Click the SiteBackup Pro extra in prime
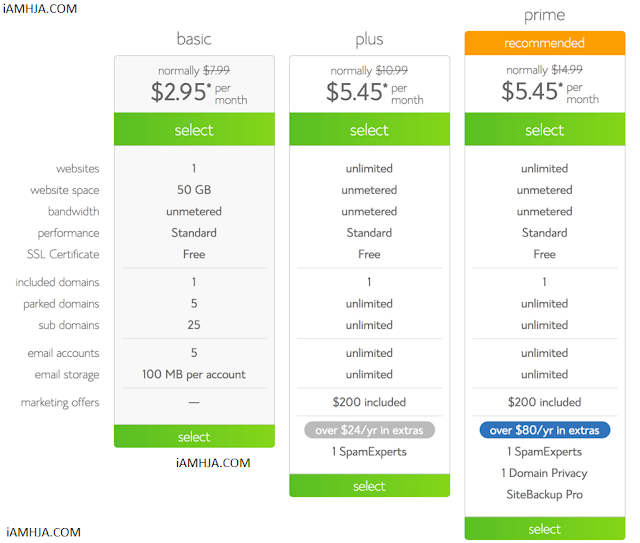The width and height of the screenshot is (640, 543). [544, 494]
